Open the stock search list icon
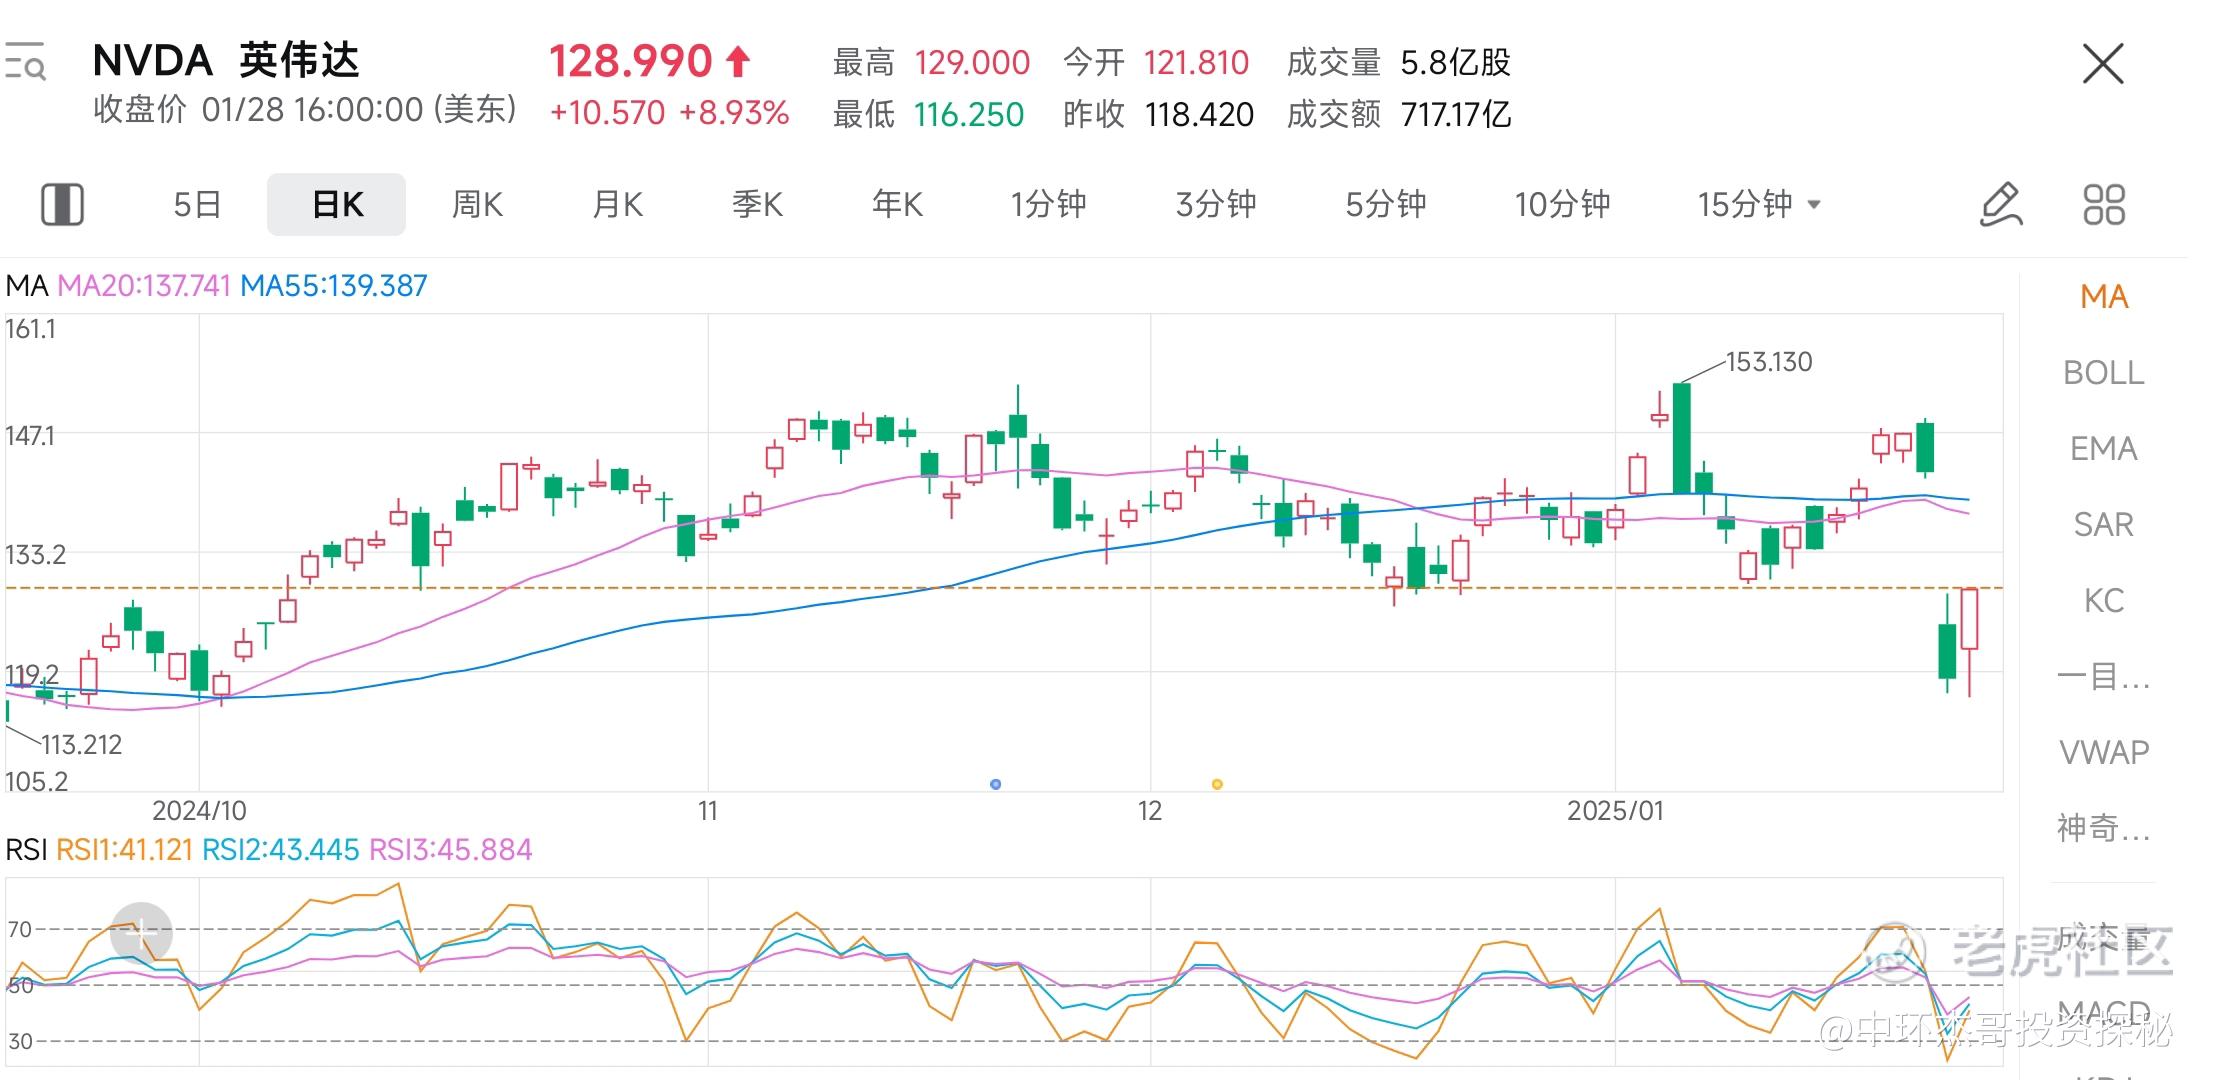Screen dimensions: 2217x1080 25,61
